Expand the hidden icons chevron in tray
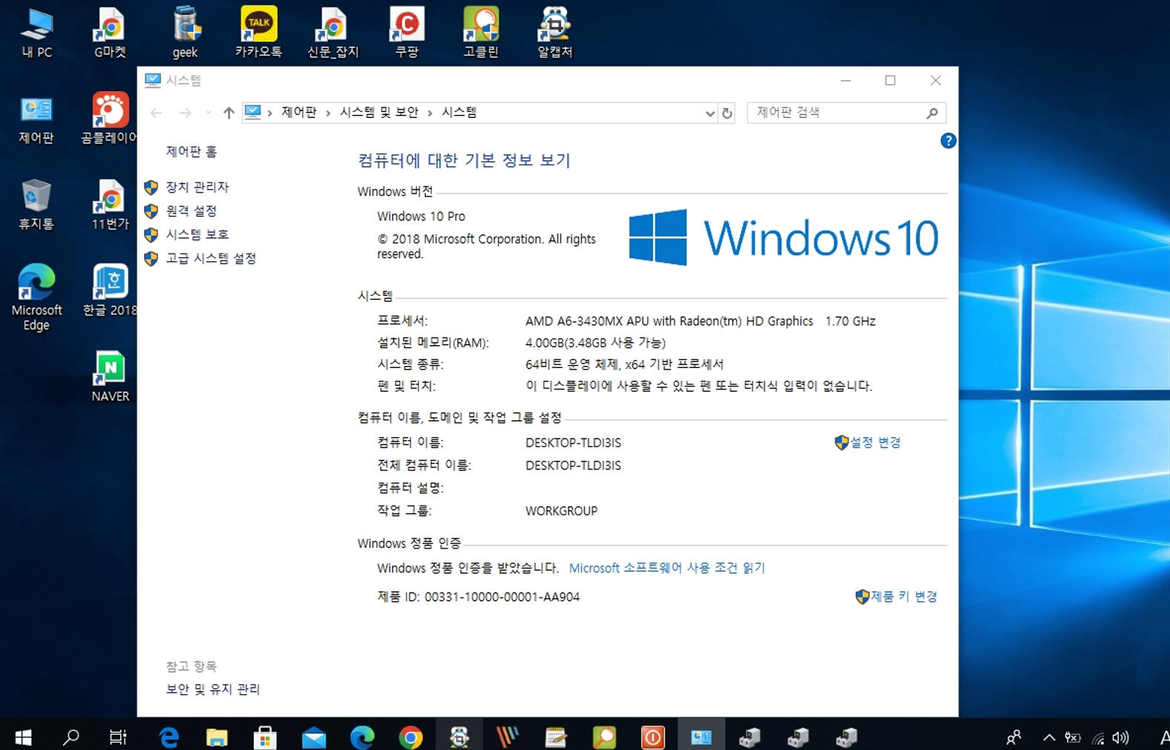 click(x=1048, y=735)
